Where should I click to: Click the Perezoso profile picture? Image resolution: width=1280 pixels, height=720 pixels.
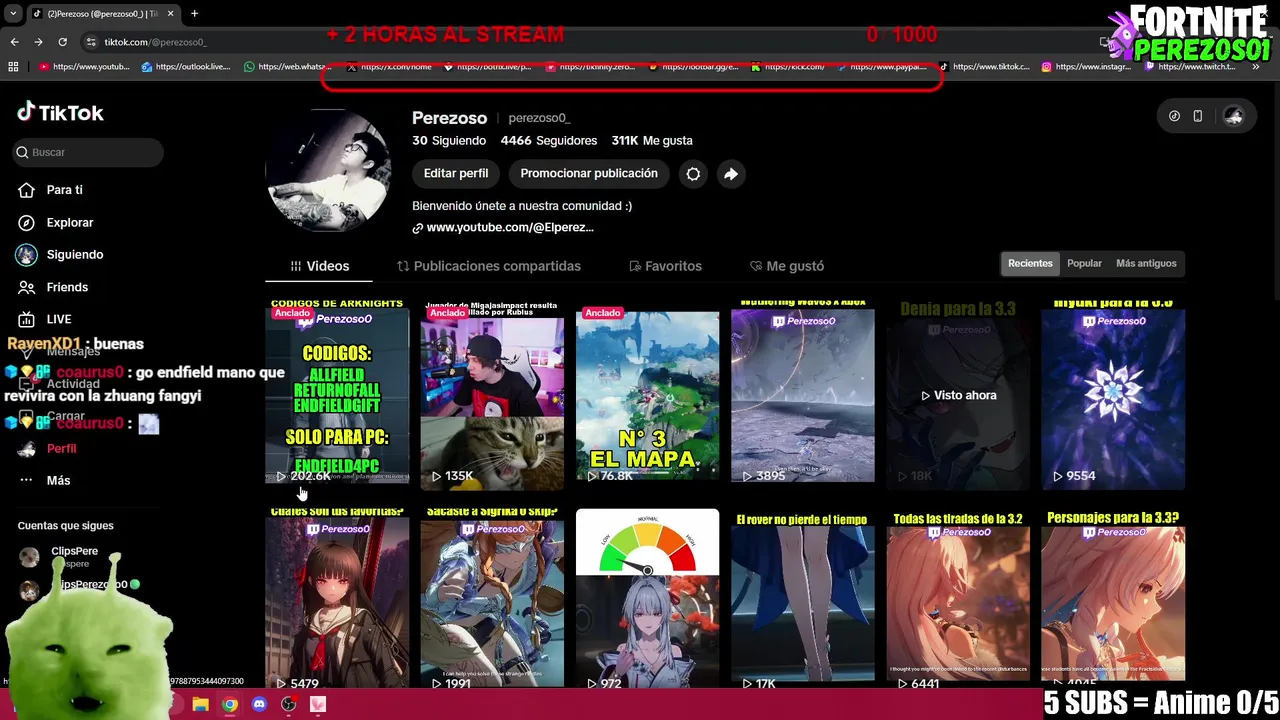pyautogui.click(x=328, y=170)
